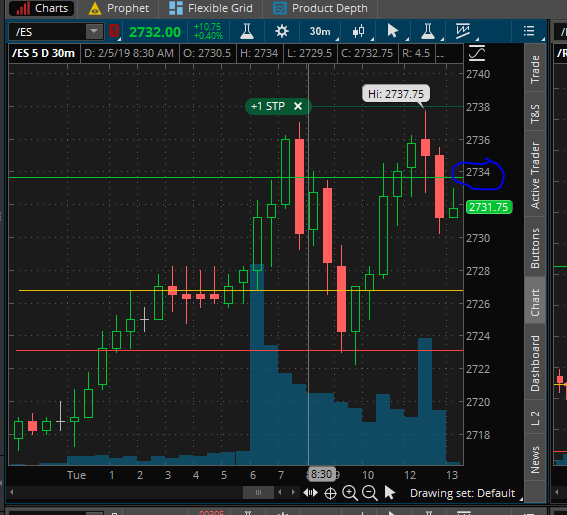Image resolution: width=567 pixels, height=515 pixels.
Task: Click the 2740 price axis label
Action: (478, 74)
